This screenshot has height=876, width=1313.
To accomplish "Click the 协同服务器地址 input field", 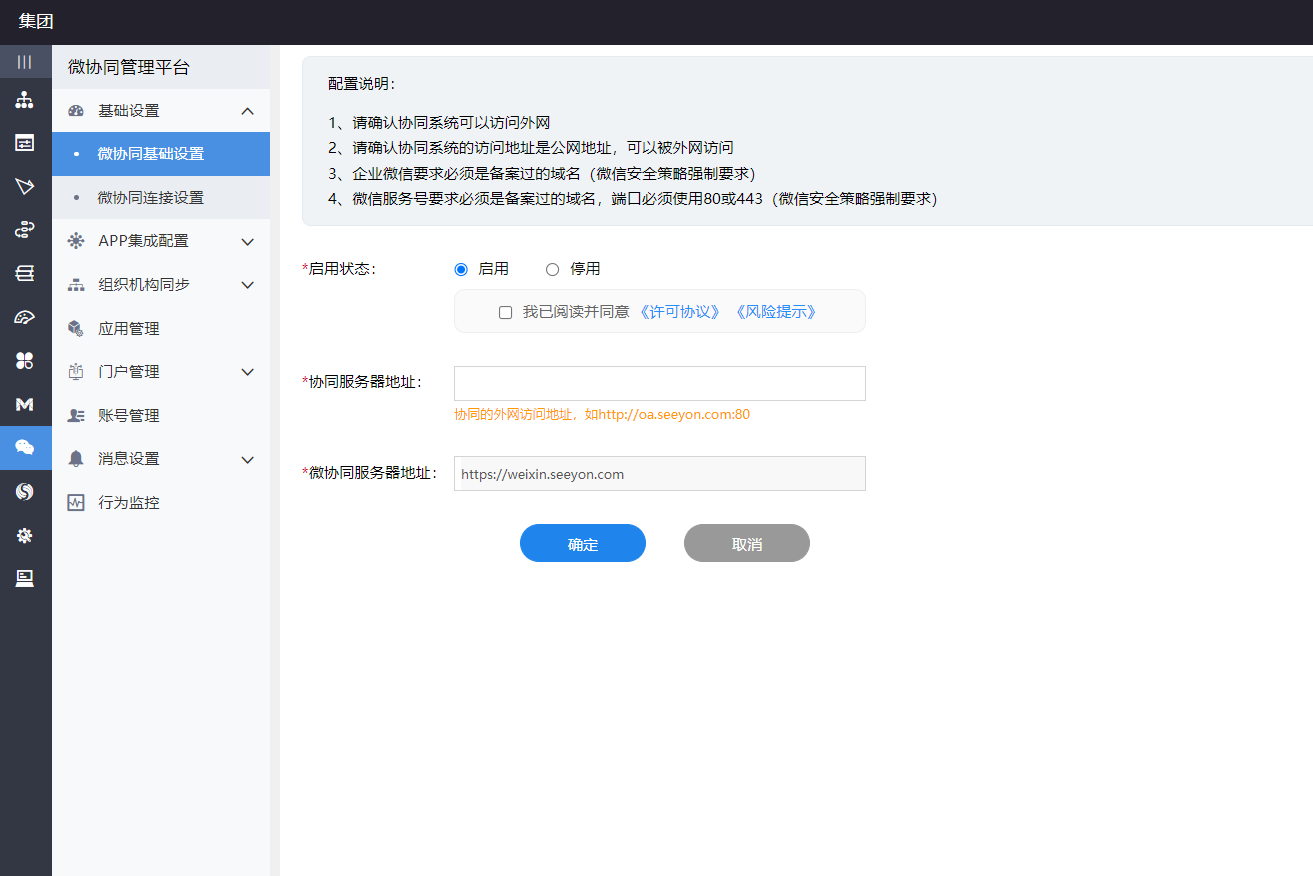I will pos(659,384).
